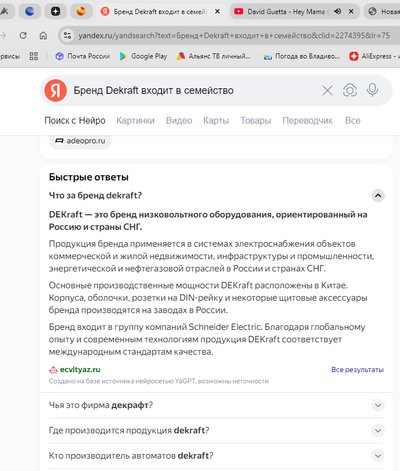Open the Все services menu
Viewport: 400px width, 471px height.
pyautogui.click(x=353, y=120)
